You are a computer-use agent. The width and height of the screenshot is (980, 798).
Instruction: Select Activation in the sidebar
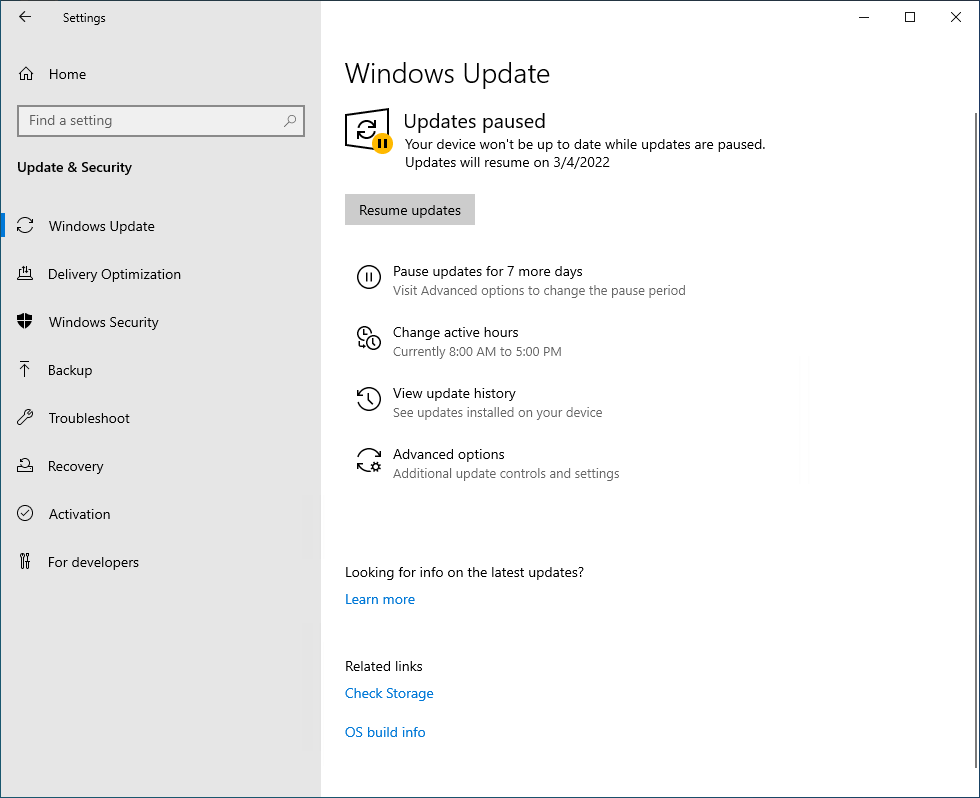[x=79, y=514]
